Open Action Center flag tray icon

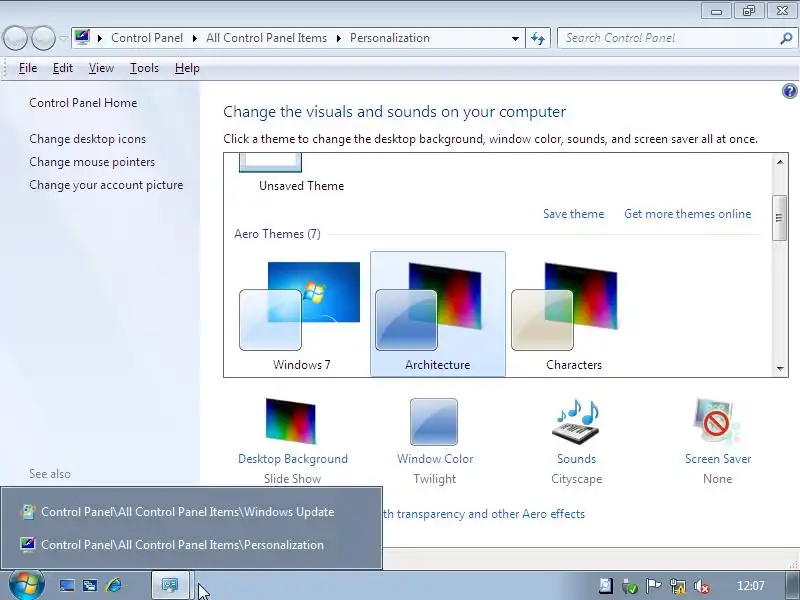click(x=653, y=586)
